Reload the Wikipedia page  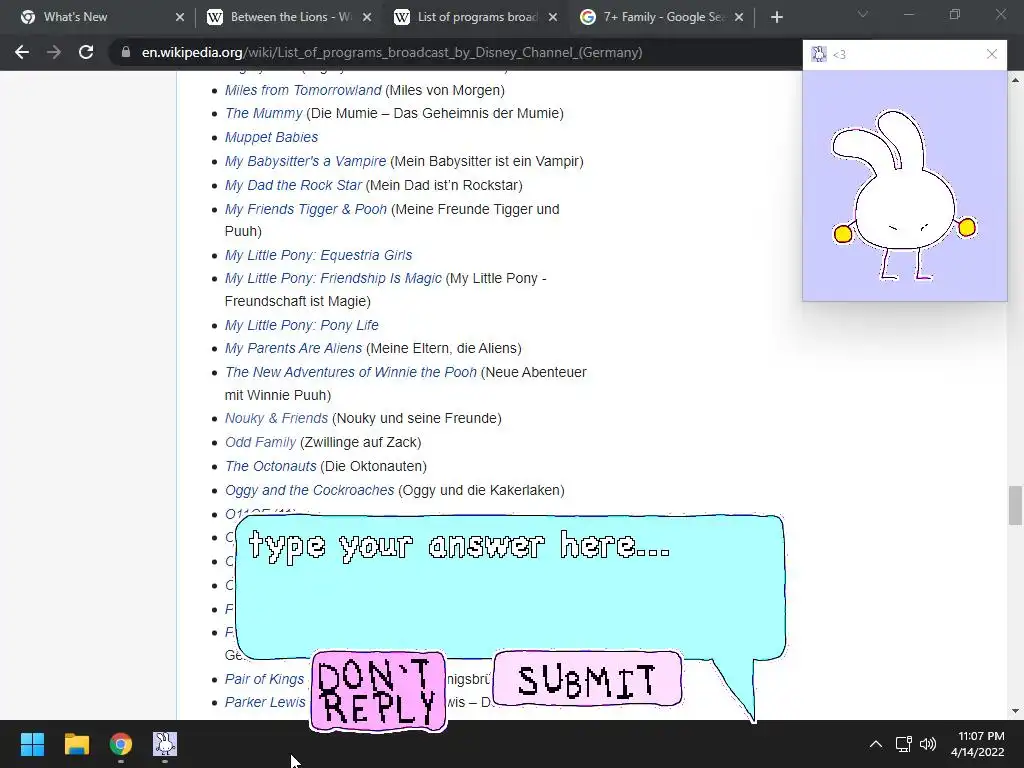pyautogui.click(x=86, y=52)
